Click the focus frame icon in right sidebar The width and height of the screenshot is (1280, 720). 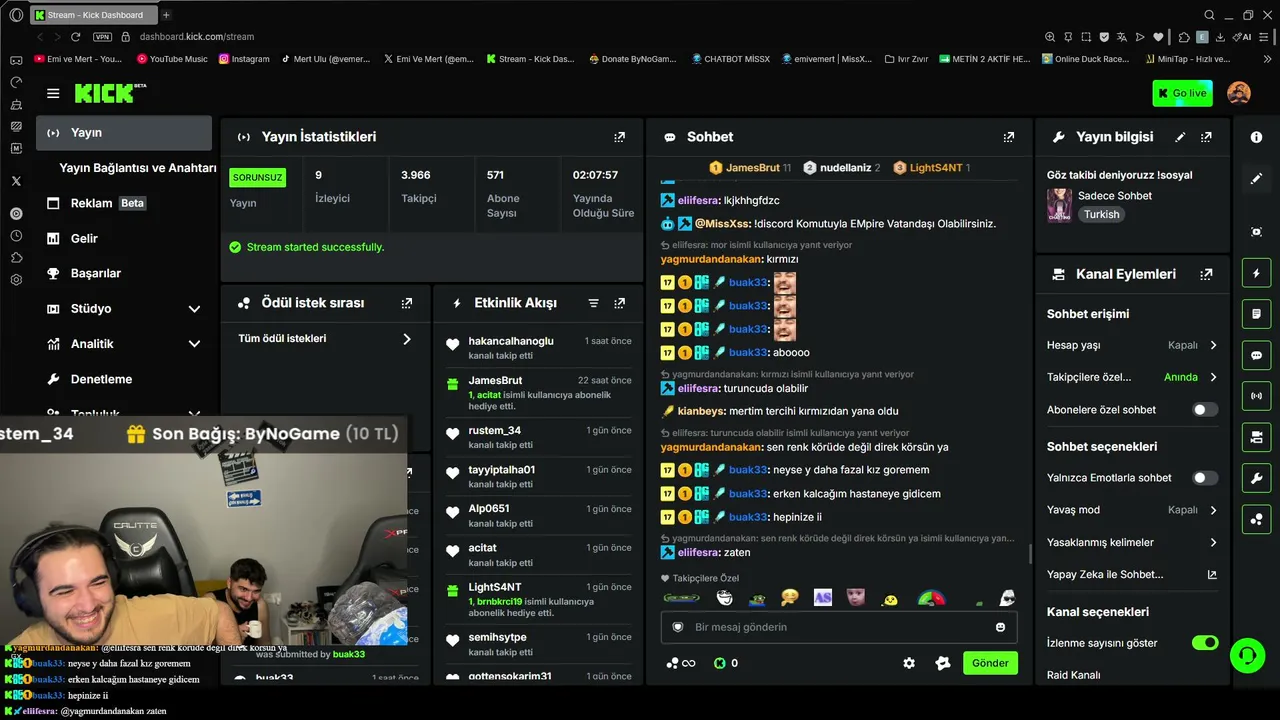(x=1257, y=232)
